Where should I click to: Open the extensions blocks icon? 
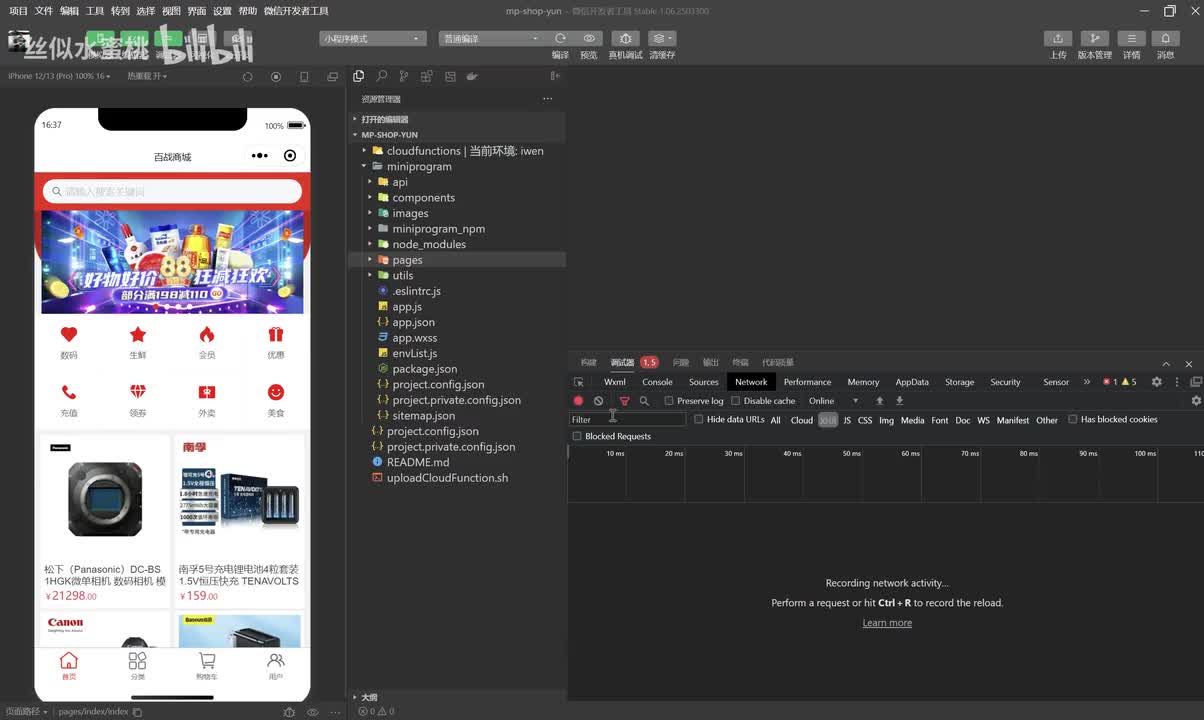pyautogui.click(x=427, y=76)
